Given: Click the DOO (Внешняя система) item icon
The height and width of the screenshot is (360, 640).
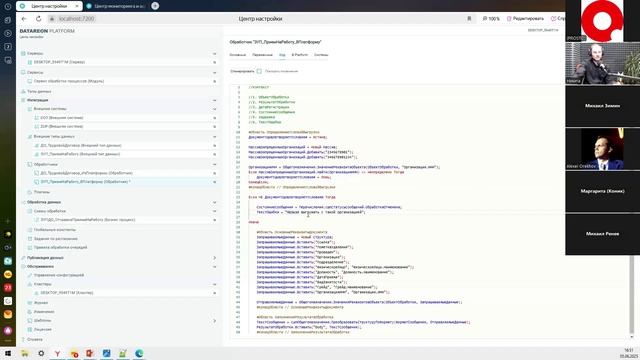Looking at the screenshot, I should (36, 118).
